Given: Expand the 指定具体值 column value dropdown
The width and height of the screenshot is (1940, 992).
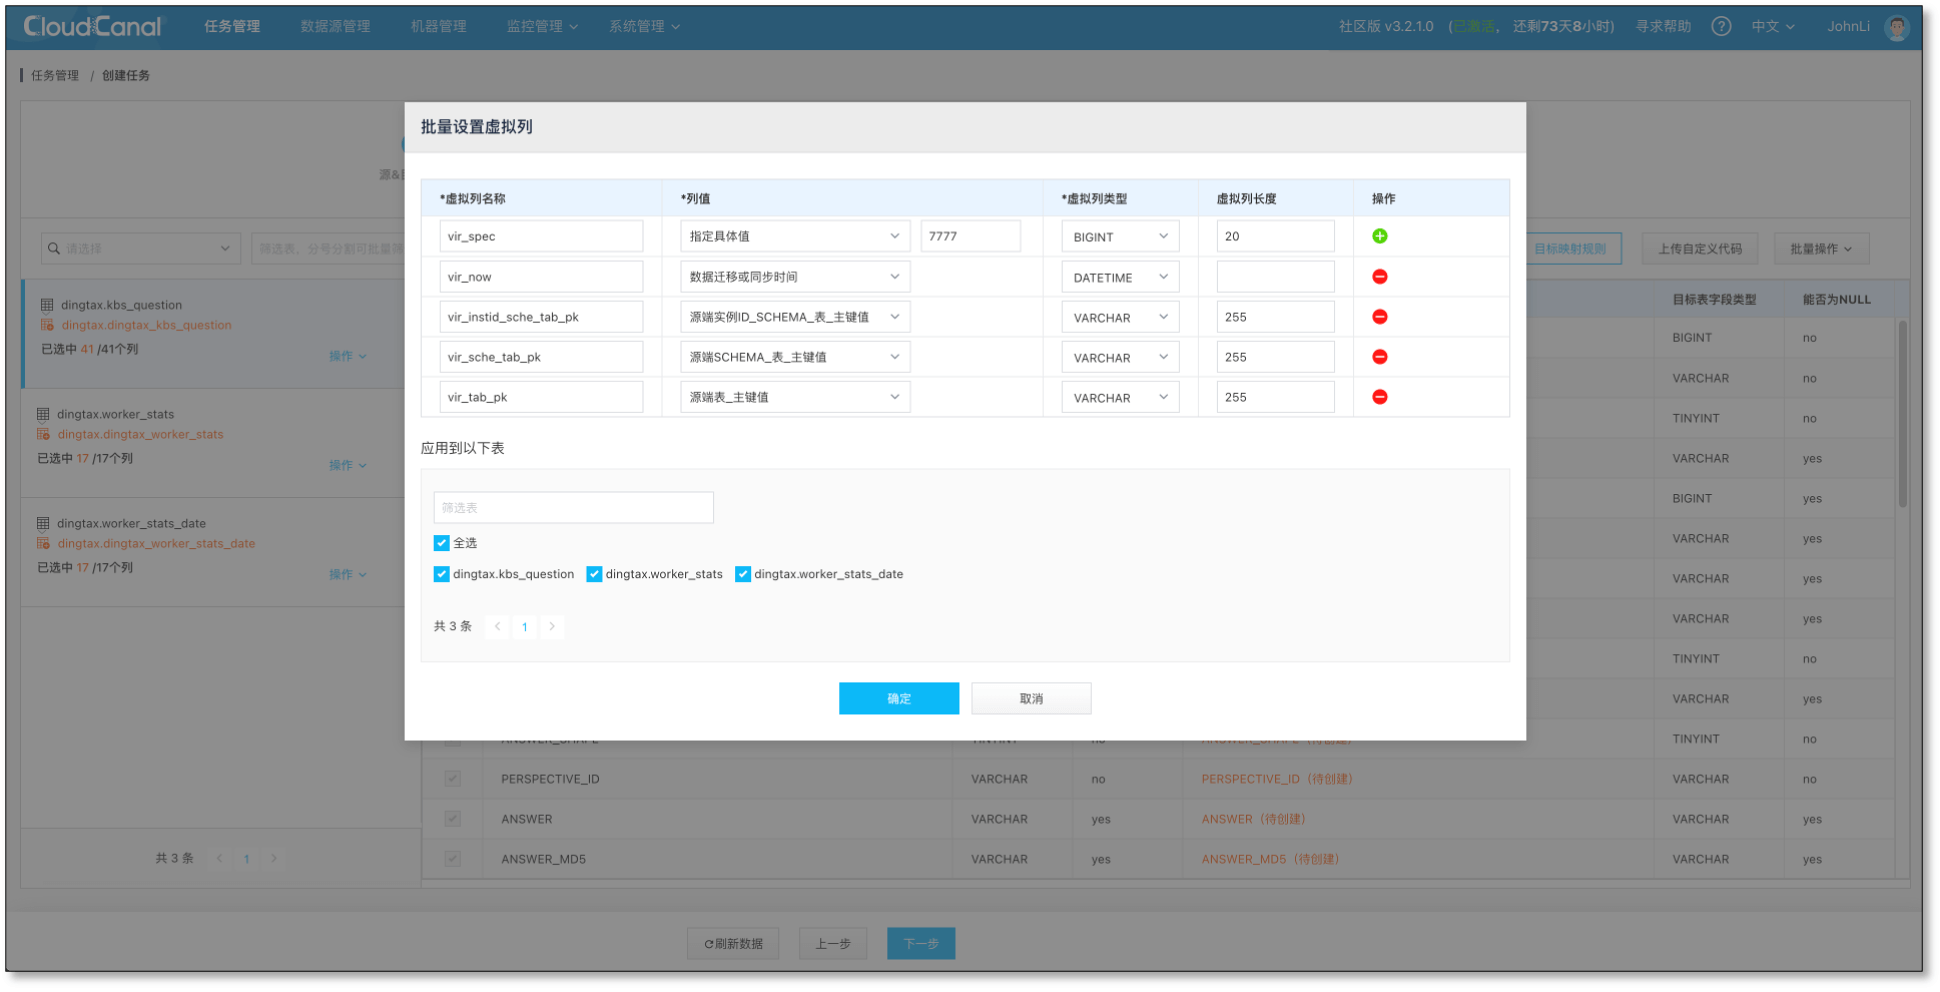Looking at the screenshot, I should (794, 237).
